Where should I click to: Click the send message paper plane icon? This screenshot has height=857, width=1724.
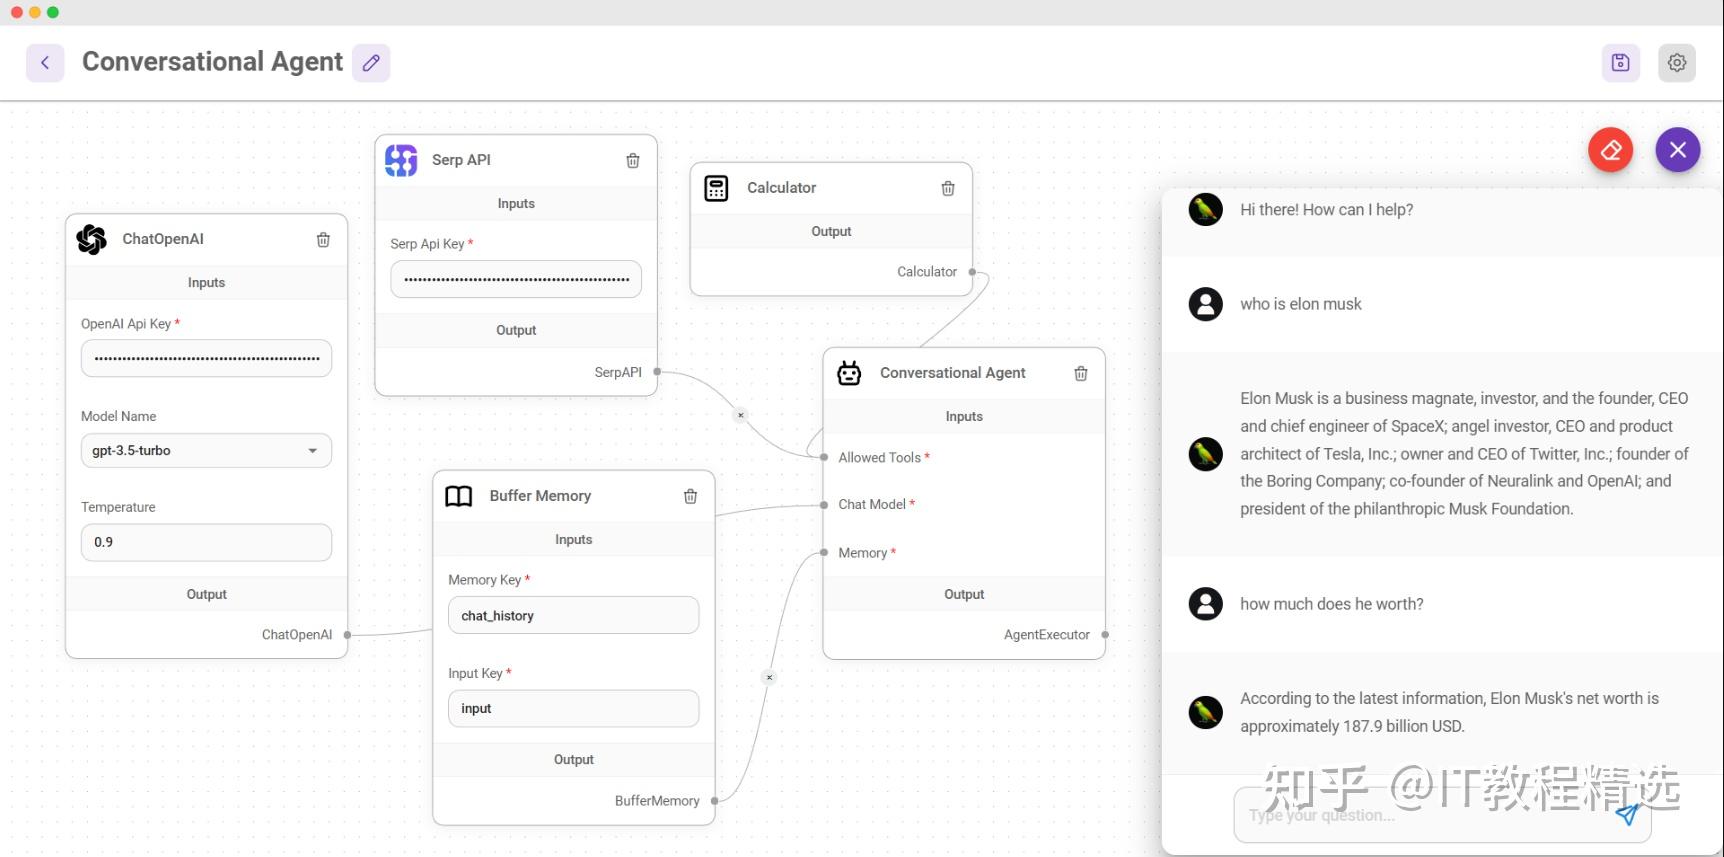pos(1627,815)
